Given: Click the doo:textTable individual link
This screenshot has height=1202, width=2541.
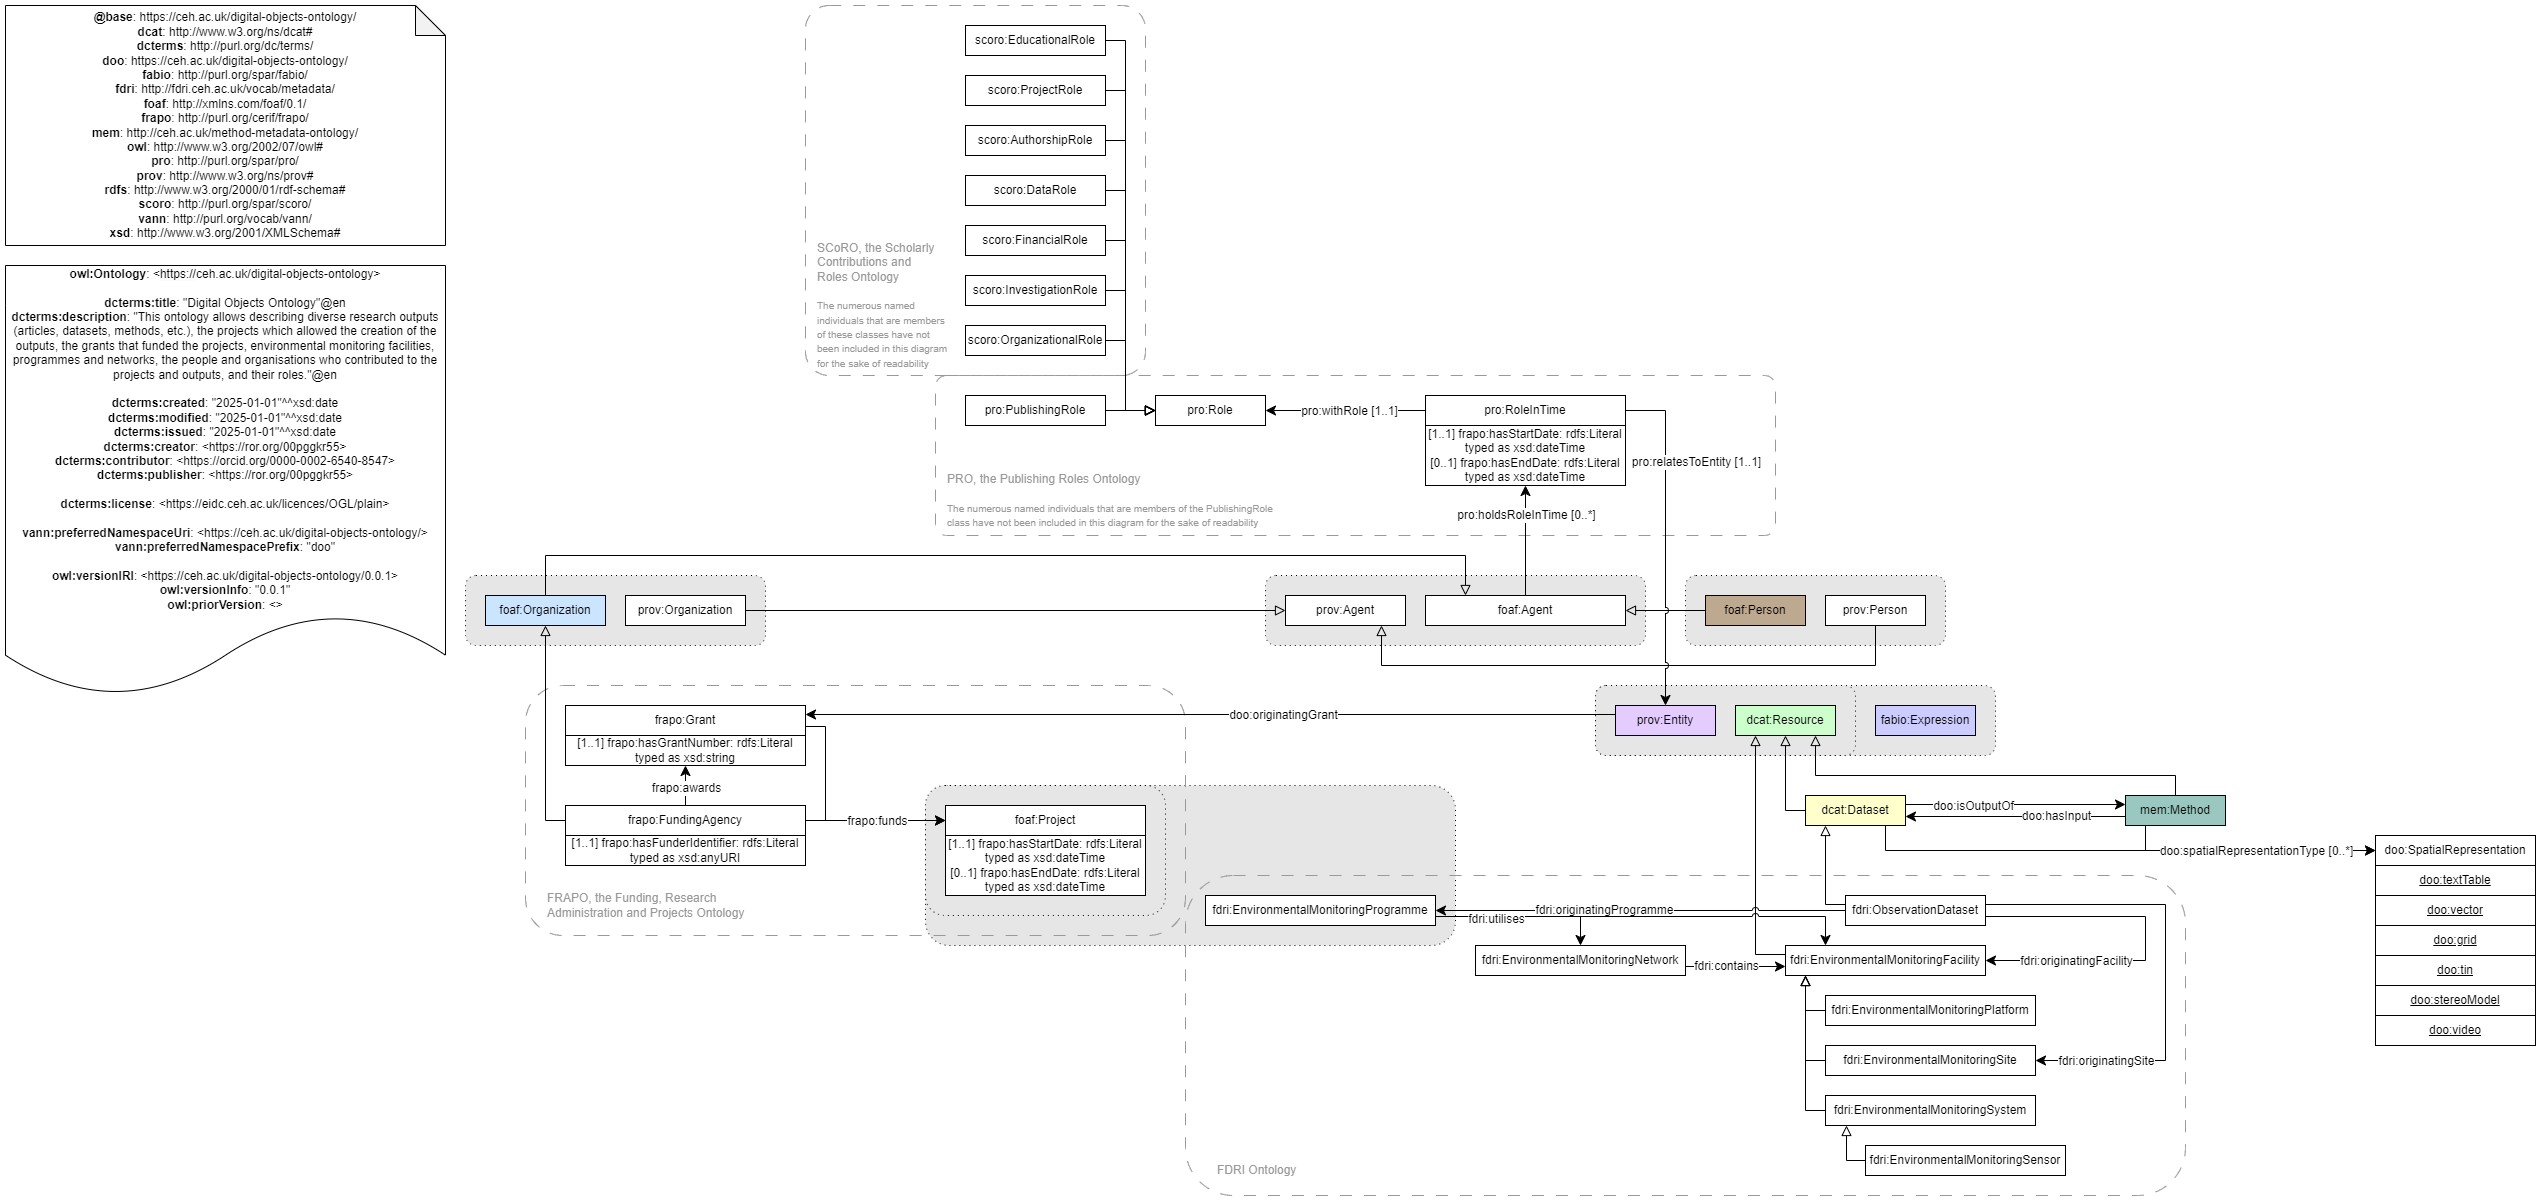Looking at the screenshot, I should 2454,880.
